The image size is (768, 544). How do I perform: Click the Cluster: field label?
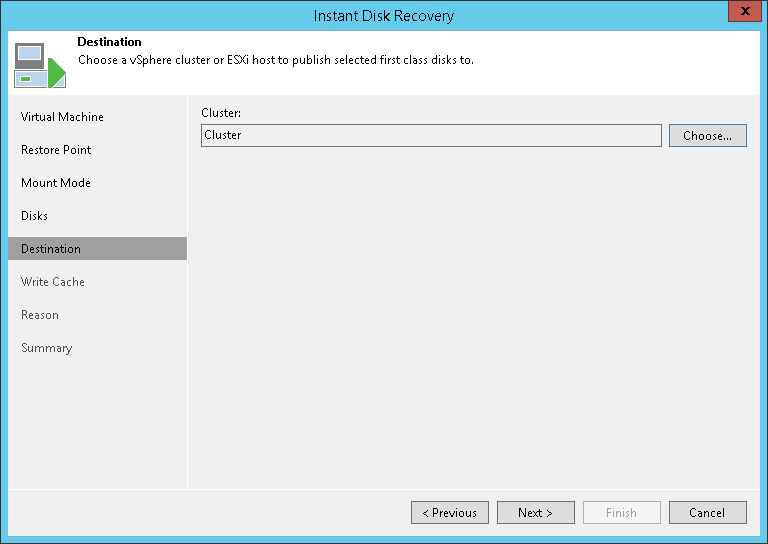click(221, 113)
